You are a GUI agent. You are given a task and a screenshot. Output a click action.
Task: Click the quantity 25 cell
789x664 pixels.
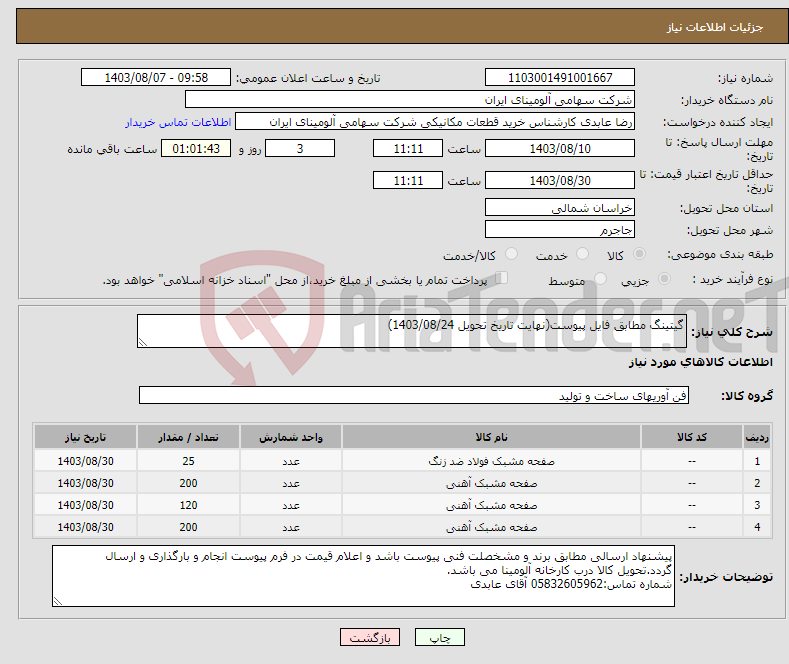pos(188,461)
